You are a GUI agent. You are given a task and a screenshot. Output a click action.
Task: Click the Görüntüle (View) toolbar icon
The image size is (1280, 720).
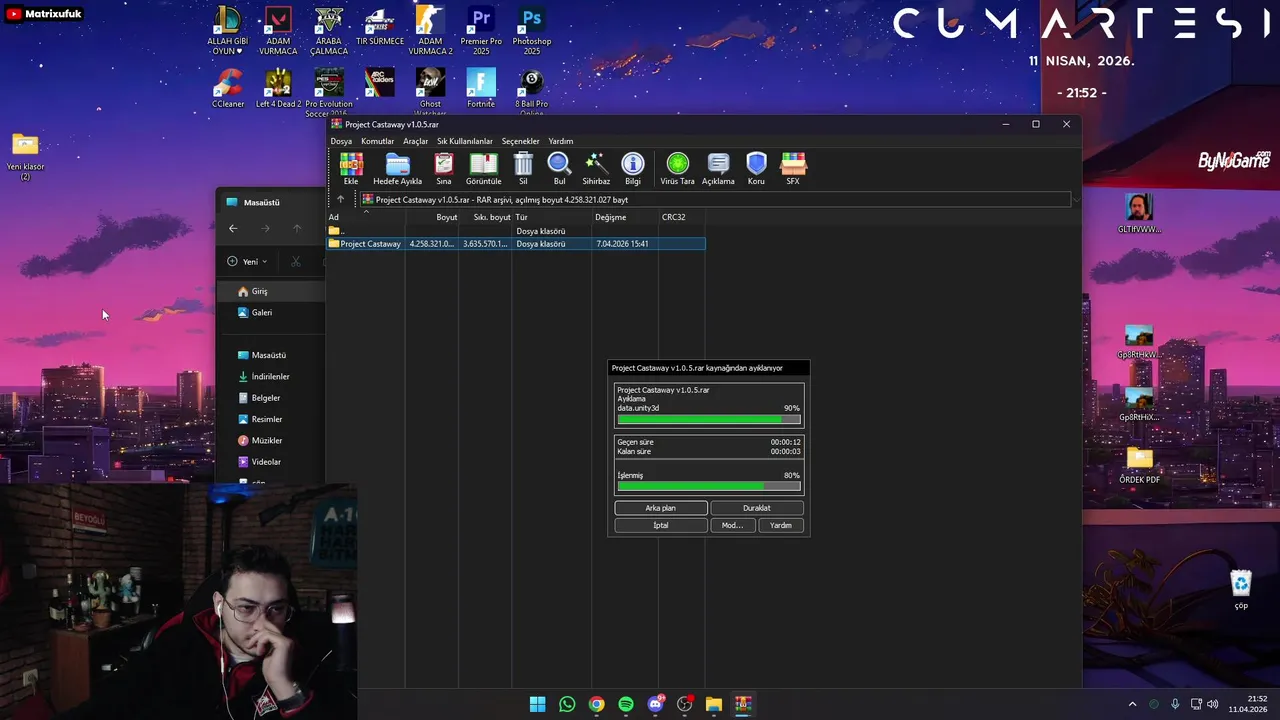click(484, 168)
